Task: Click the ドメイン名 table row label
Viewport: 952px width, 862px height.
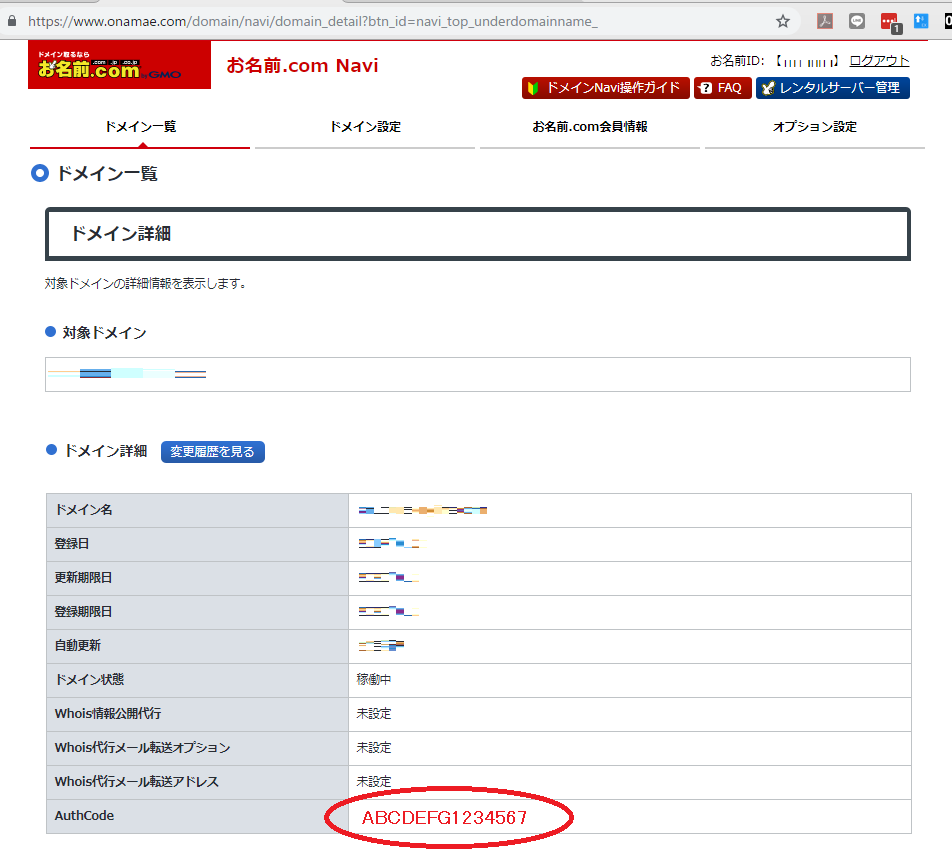Action: (84, 510)
